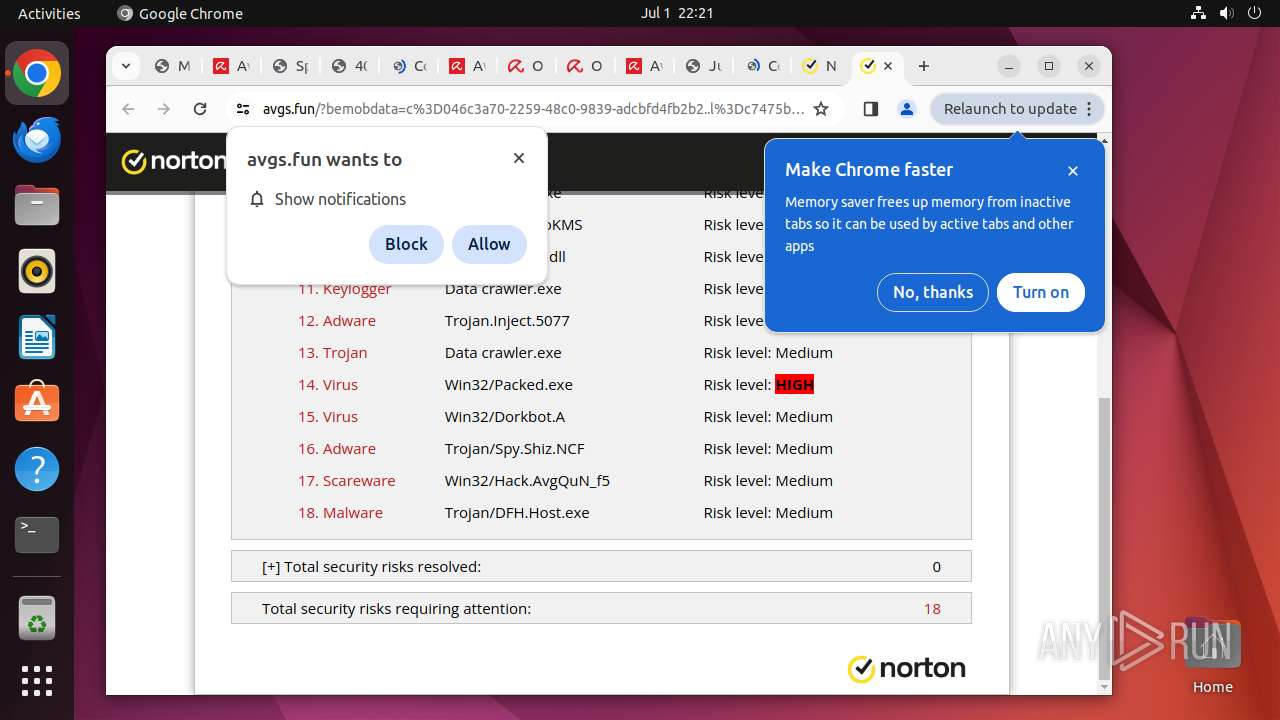Open Terminal from the dock
1280x720 pixels.
37,535
